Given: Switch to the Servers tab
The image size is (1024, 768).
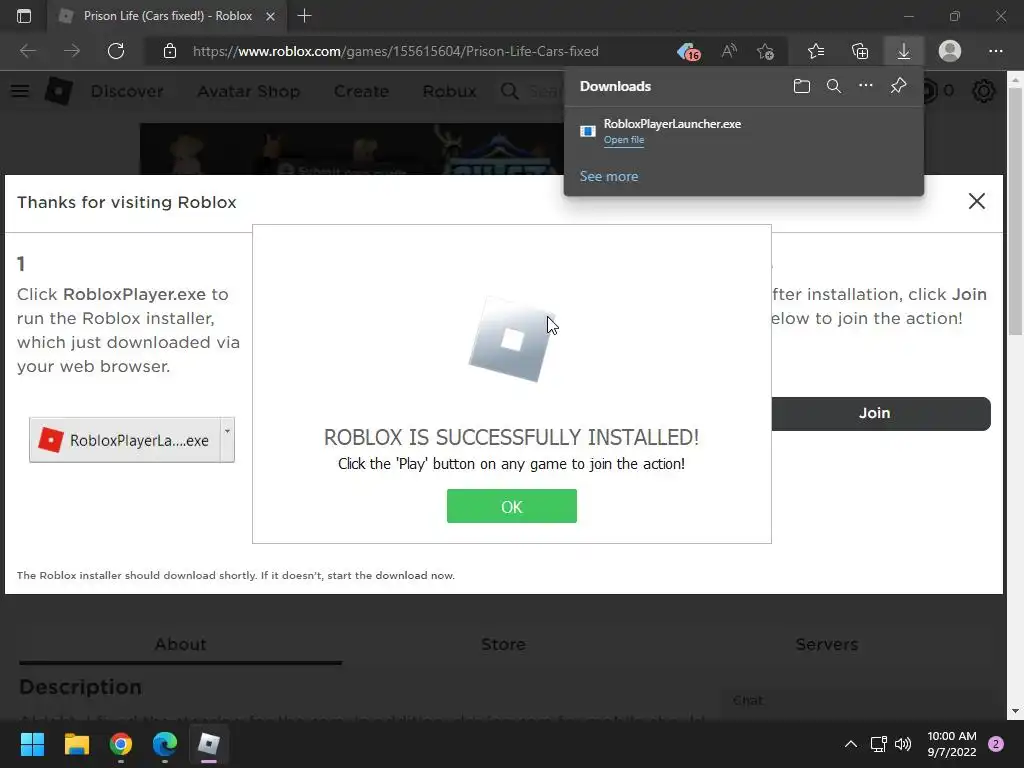Looking at the screenshot, I should [827, 645].
